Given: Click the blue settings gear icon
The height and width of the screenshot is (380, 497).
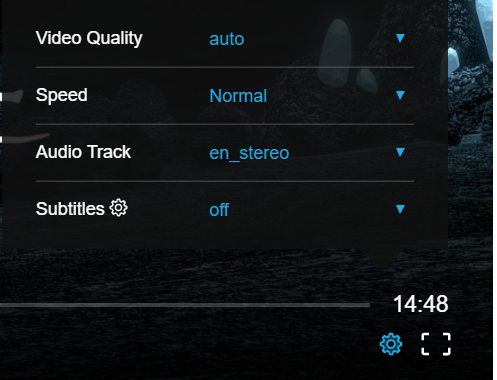Looking at the screenshot, I should [x=391, y=344].
